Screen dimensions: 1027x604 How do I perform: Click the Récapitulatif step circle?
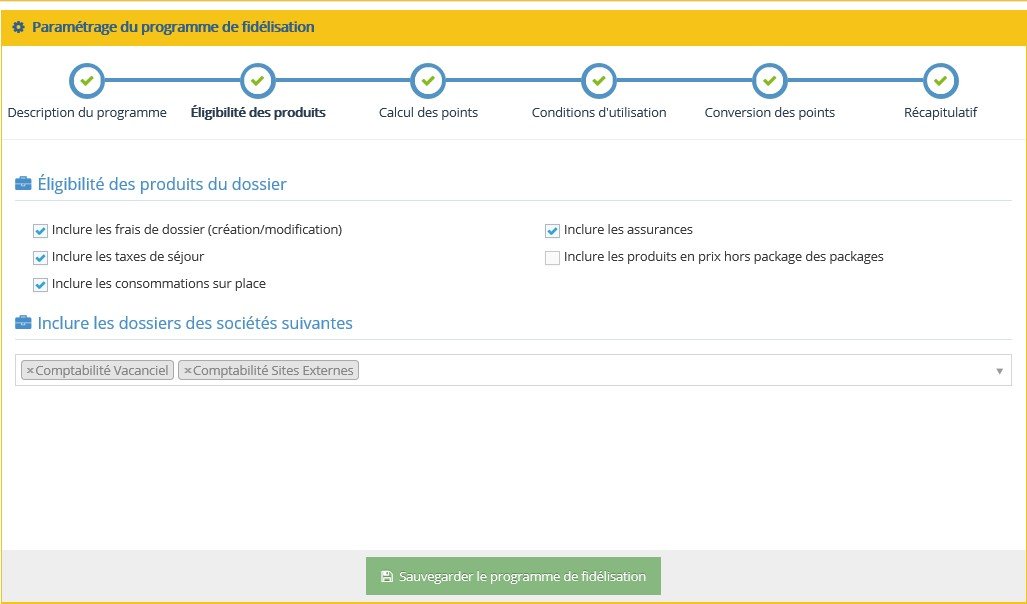tap(940, 80)
